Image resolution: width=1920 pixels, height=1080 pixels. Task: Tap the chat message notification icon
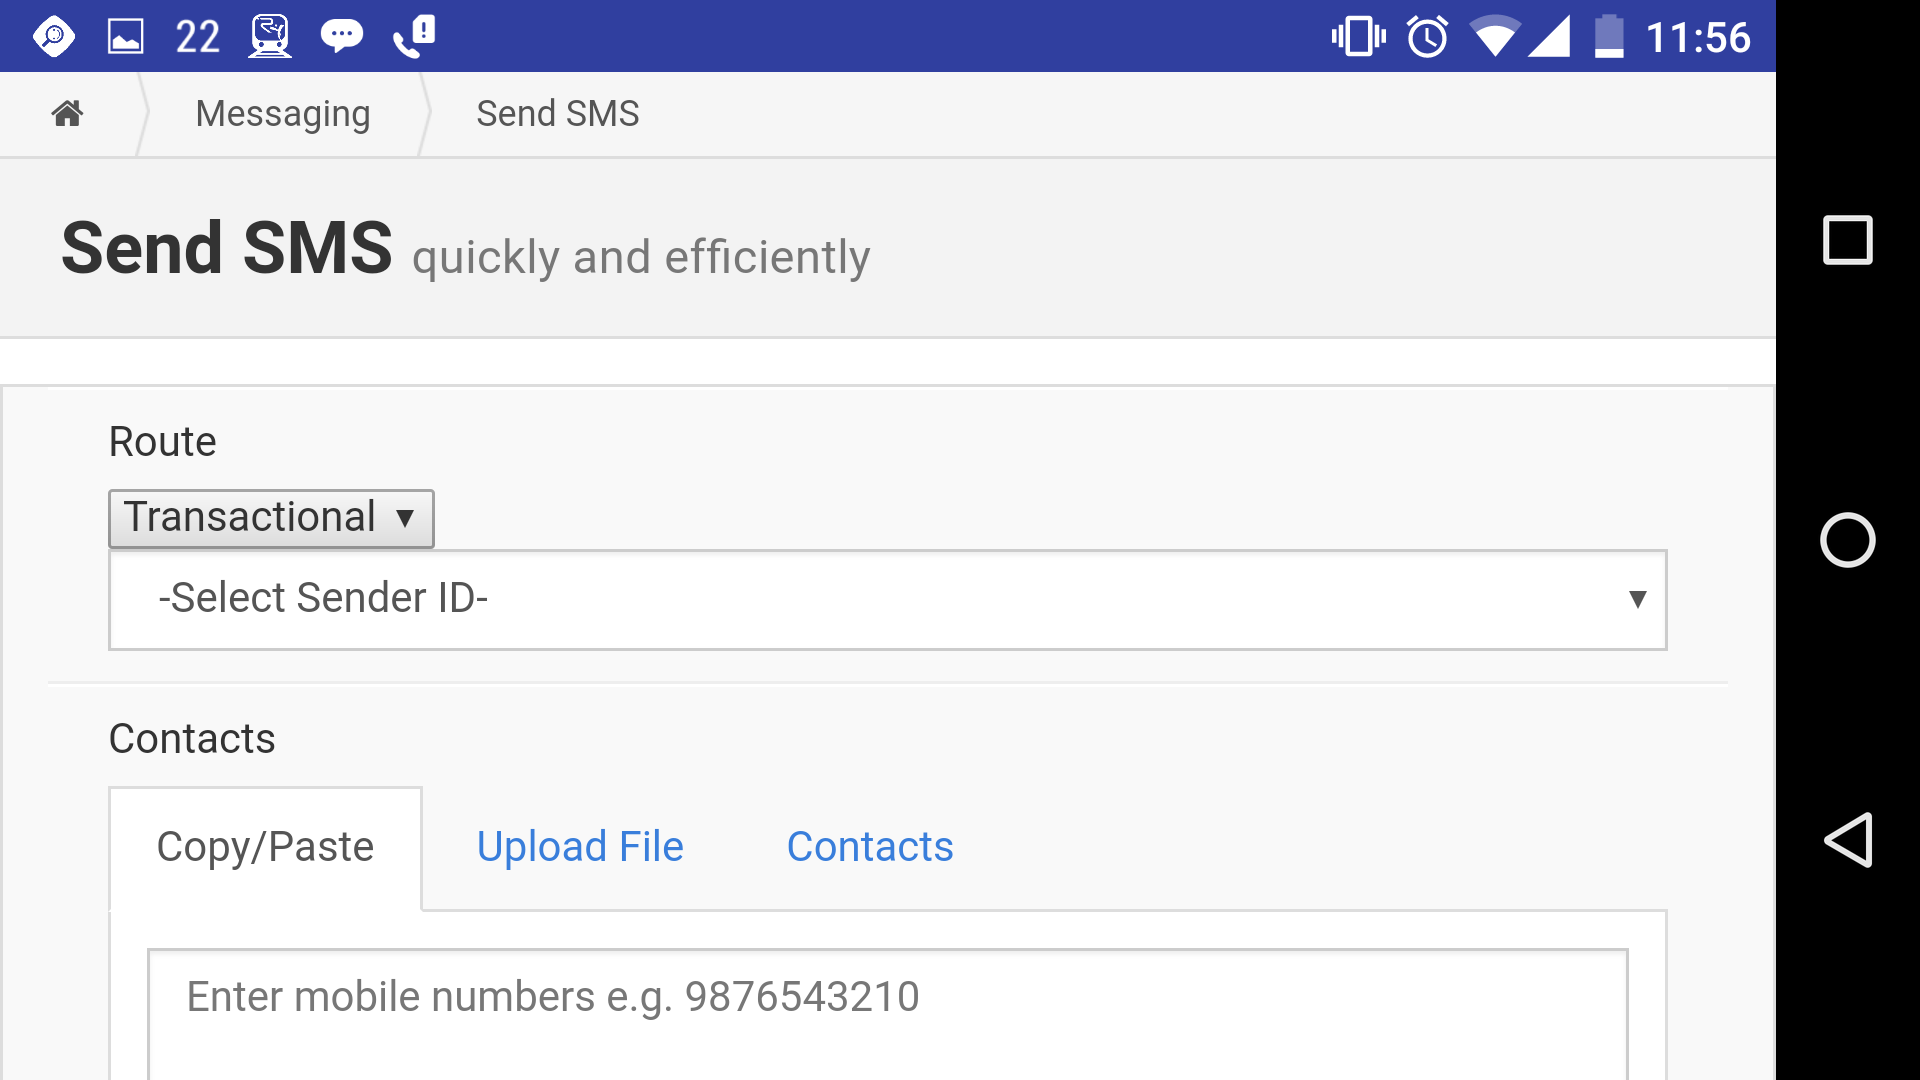(x=343, y=35)
